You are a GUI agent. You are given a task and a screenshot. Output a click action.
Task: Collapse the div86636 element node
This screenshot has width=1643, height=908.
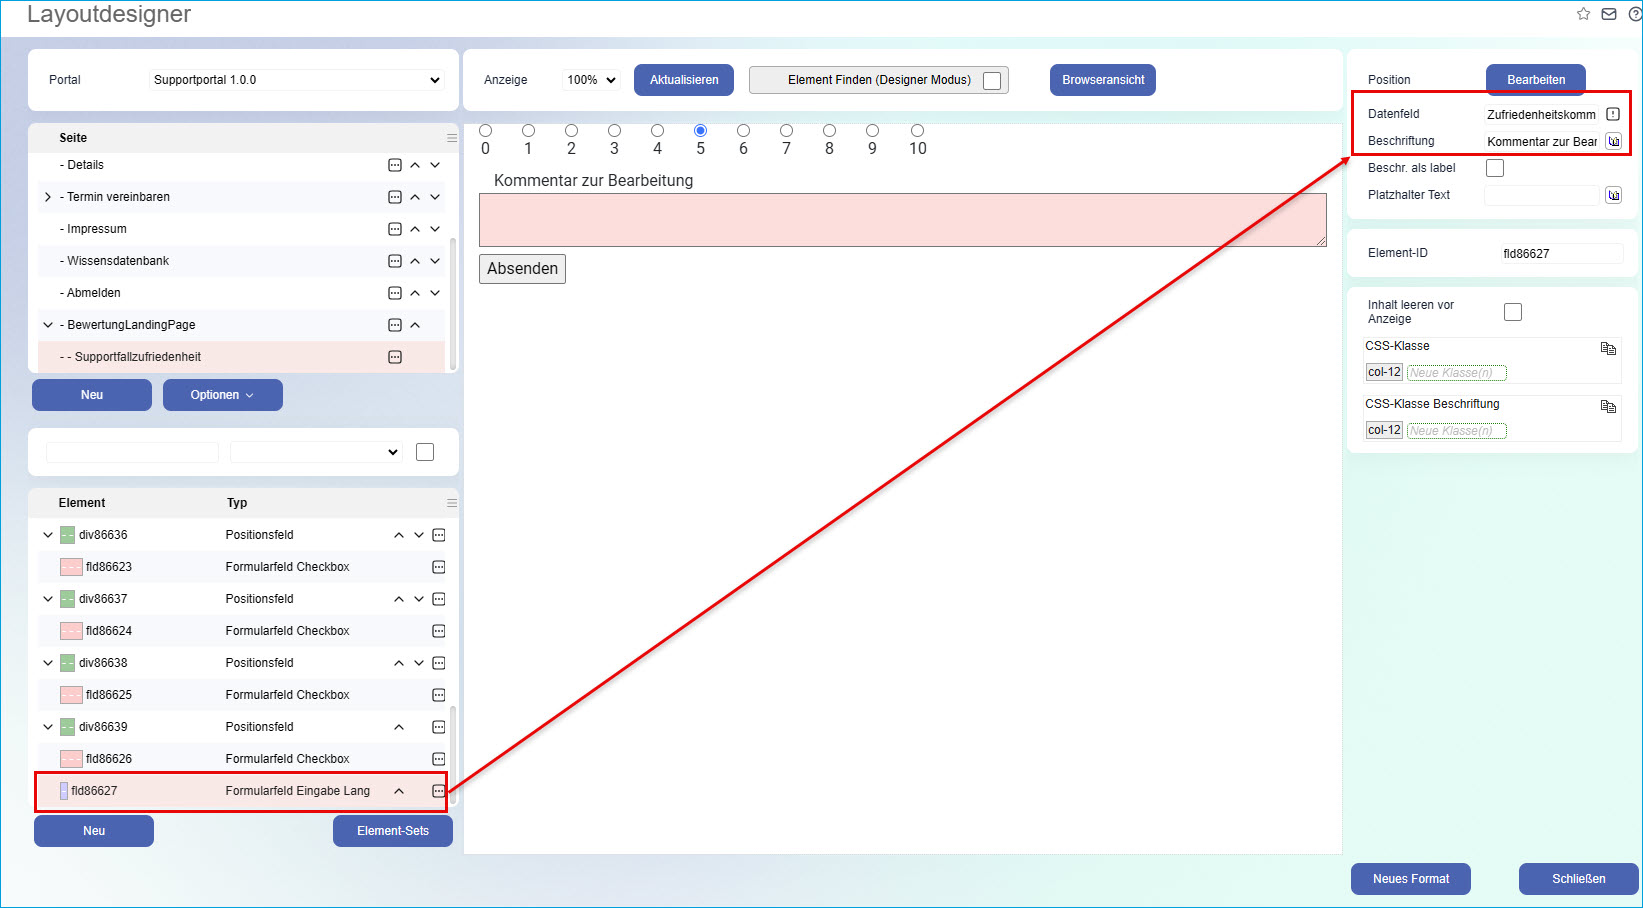click(x=48, y=535)
